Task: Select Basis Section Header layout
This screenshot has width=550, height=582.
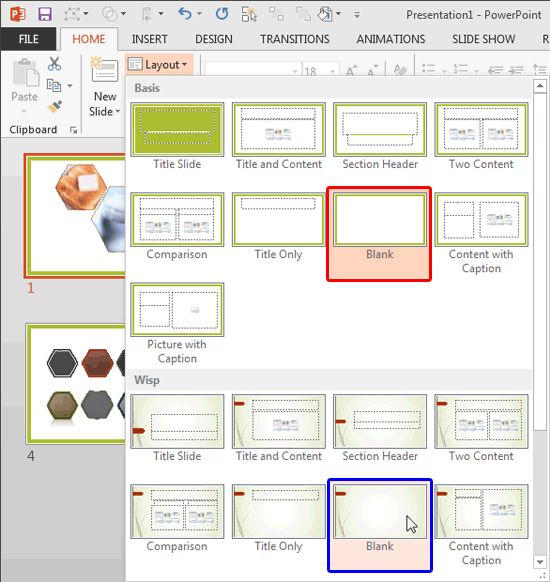Action: 380,137
